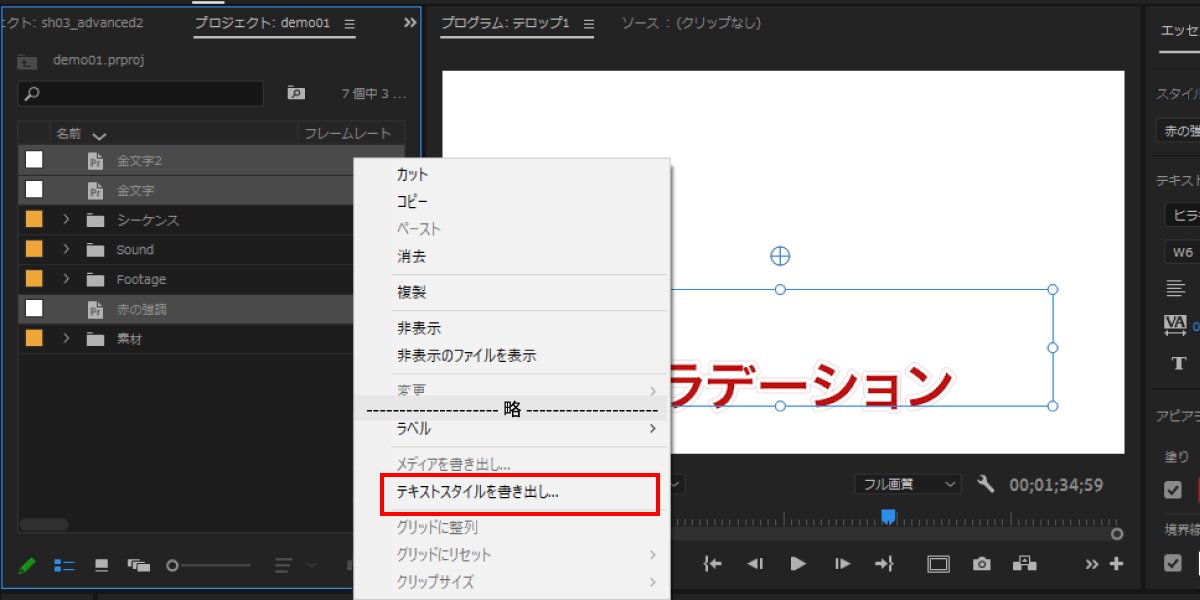1200x600 pixels.
Task: Click the project panel search field
Action: tap(141, 93)
